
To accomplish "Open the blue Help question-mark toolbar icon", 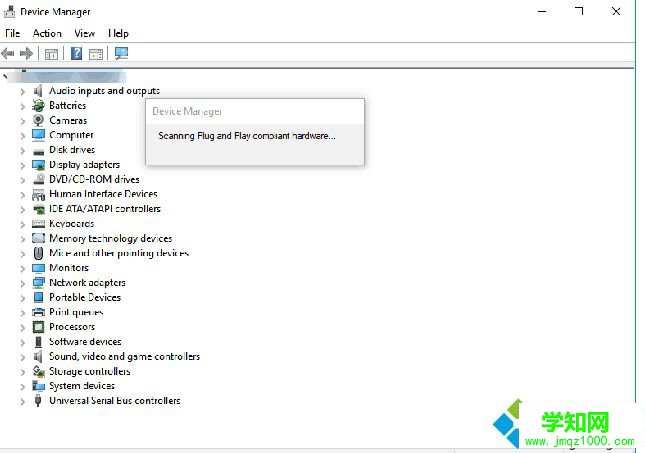I will 76,54.
